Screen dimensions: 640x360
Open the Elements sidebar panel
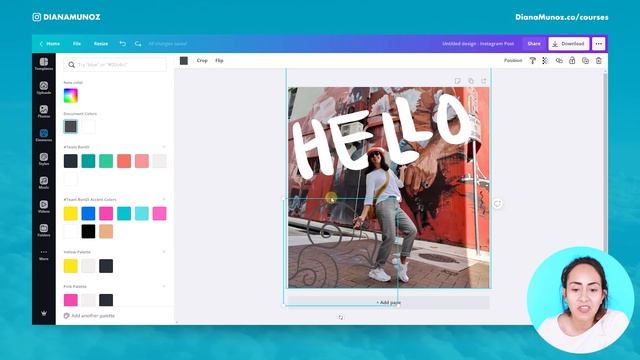44,135
